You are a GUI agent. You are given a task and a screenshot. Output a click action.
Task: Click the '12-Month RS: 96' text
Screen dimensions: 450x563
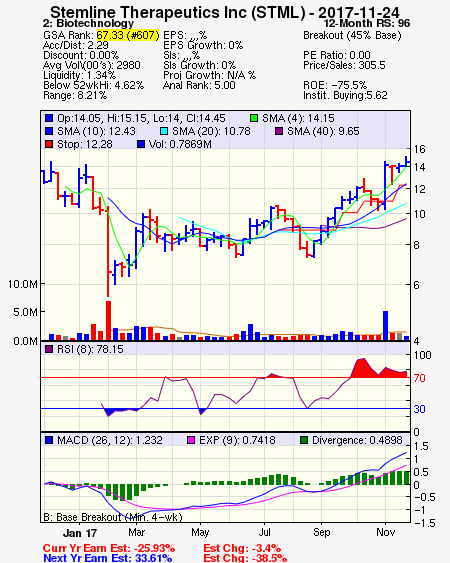pos(367,24)
